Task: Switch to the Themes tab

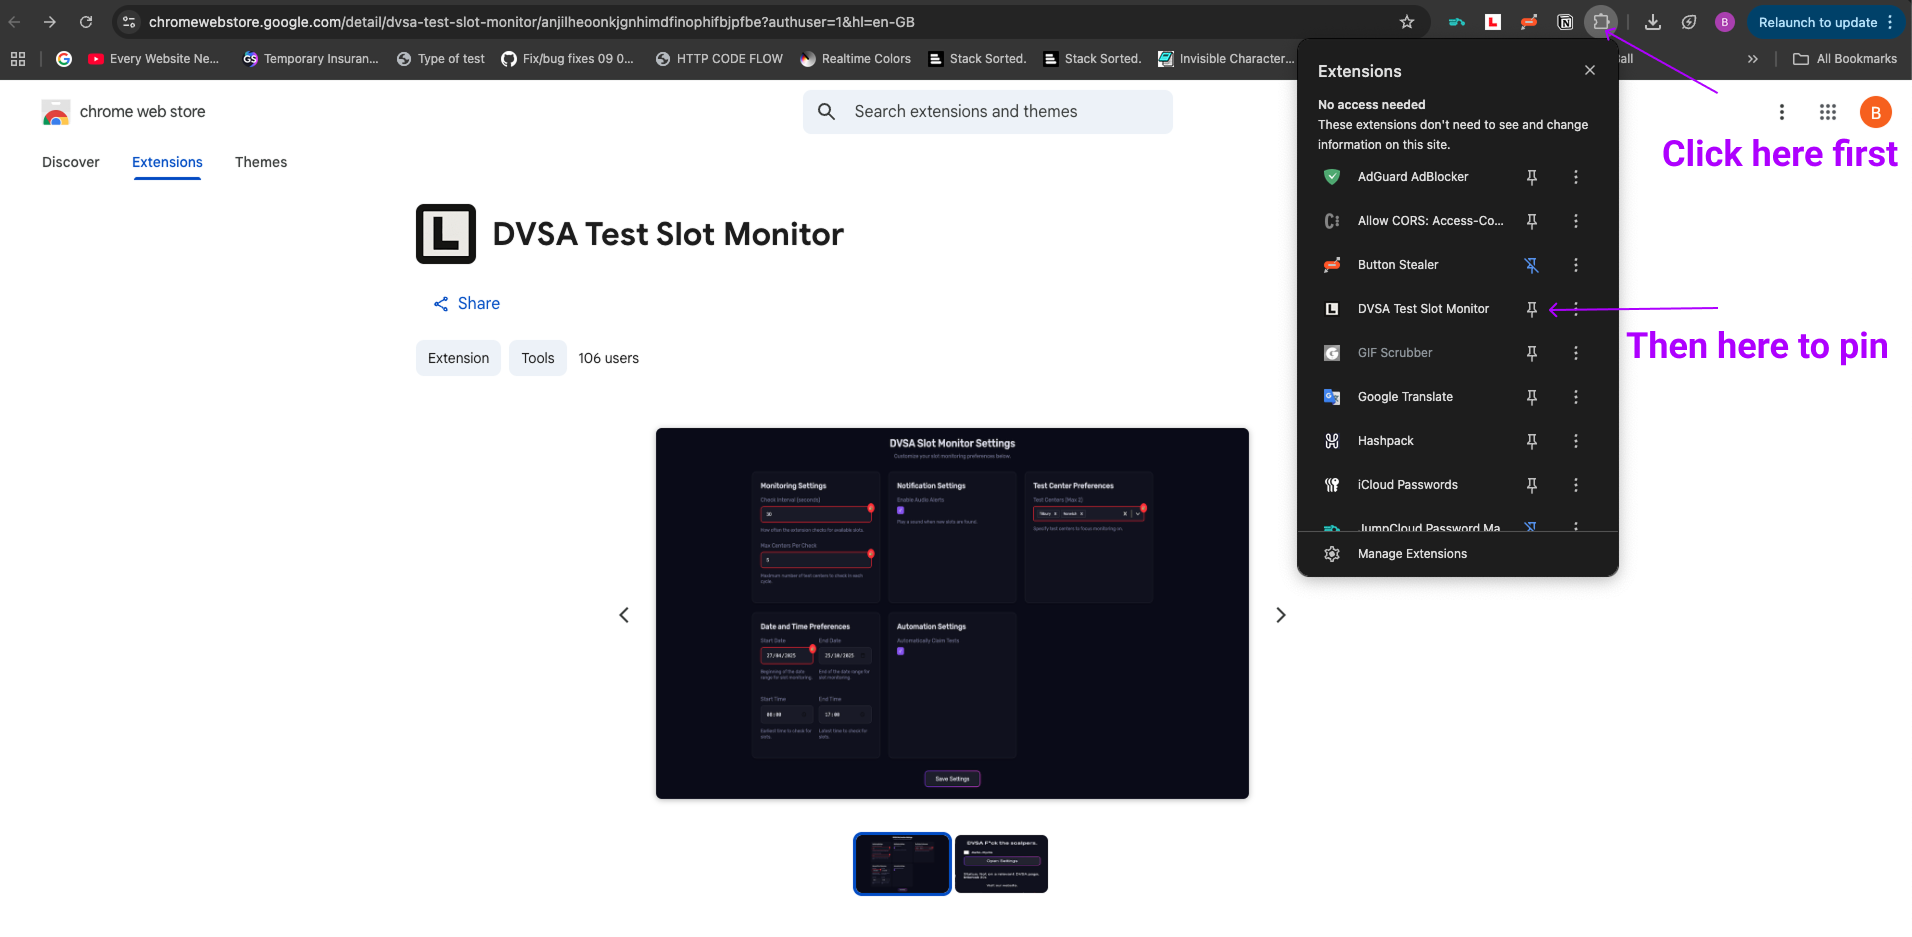Action: pyautogui.click(x=261, y=162)
